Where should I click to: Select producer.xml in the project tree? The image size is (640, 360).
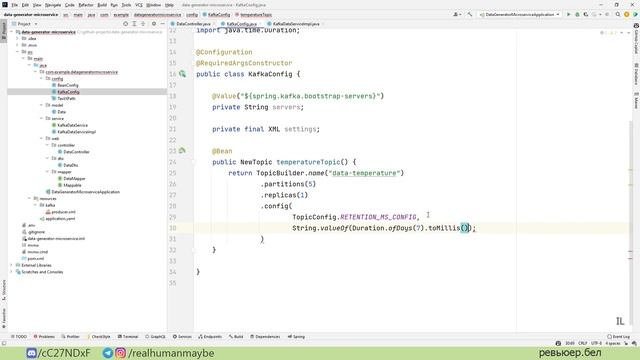point(63,212)
